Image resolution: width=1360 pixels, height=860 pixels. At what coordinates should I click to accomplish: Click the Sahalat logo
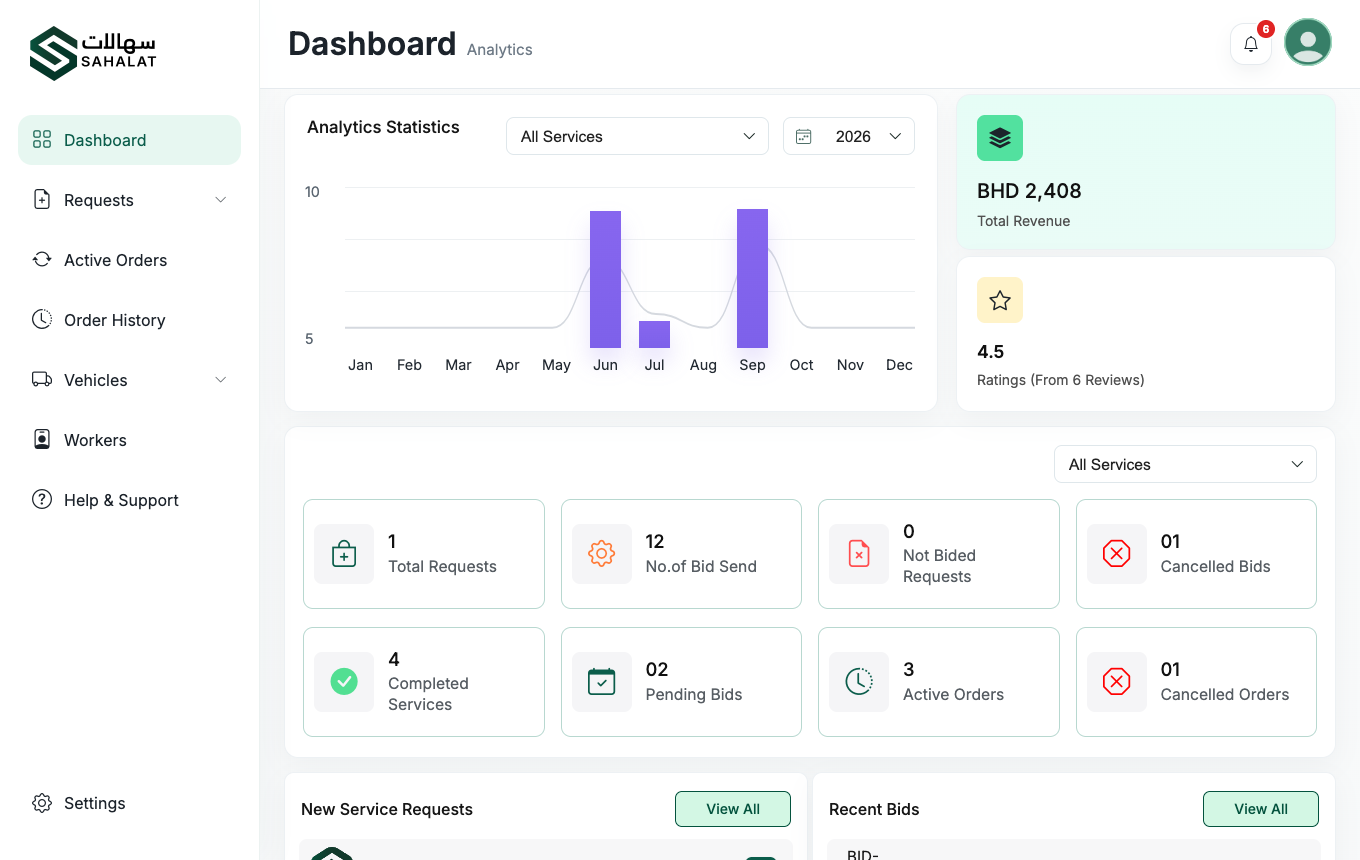(x=93, y=53)
